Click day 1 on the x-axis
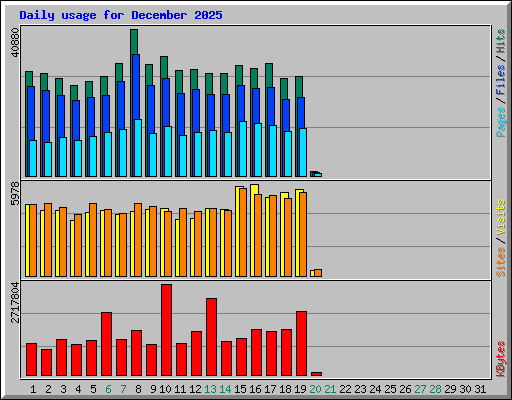The image size is (512, 400). [33, 389]
